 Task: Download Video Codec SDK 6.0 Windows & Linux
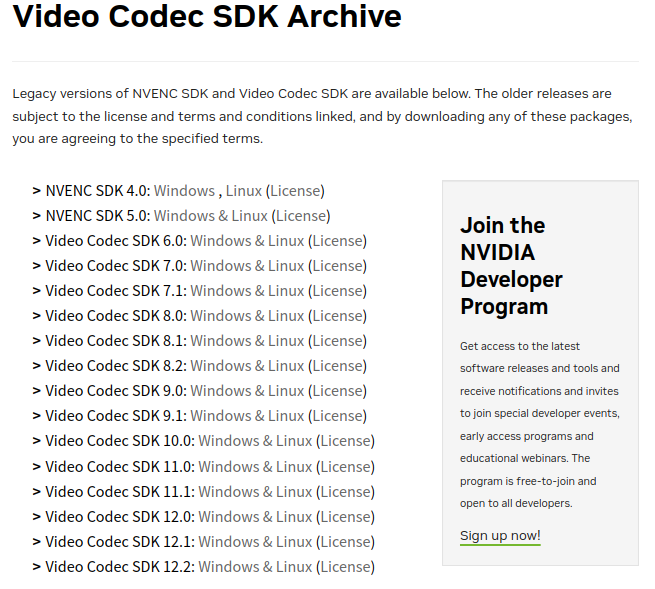click(247, 241)
